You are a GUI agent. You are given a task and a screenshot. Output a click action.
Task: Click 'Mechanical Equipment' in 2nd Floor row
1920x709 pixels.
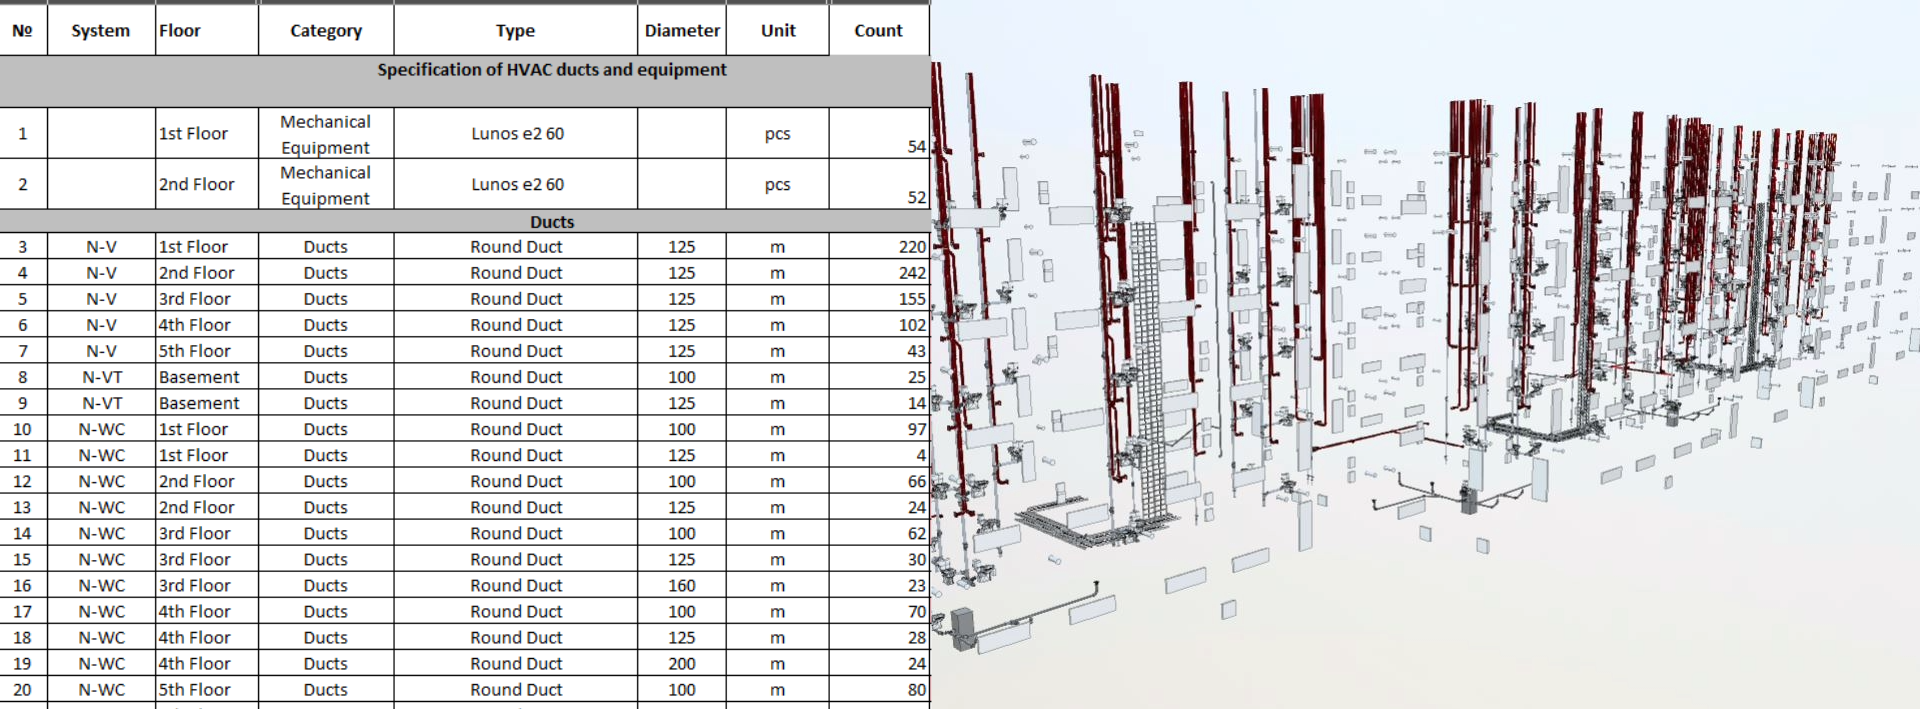326,185
